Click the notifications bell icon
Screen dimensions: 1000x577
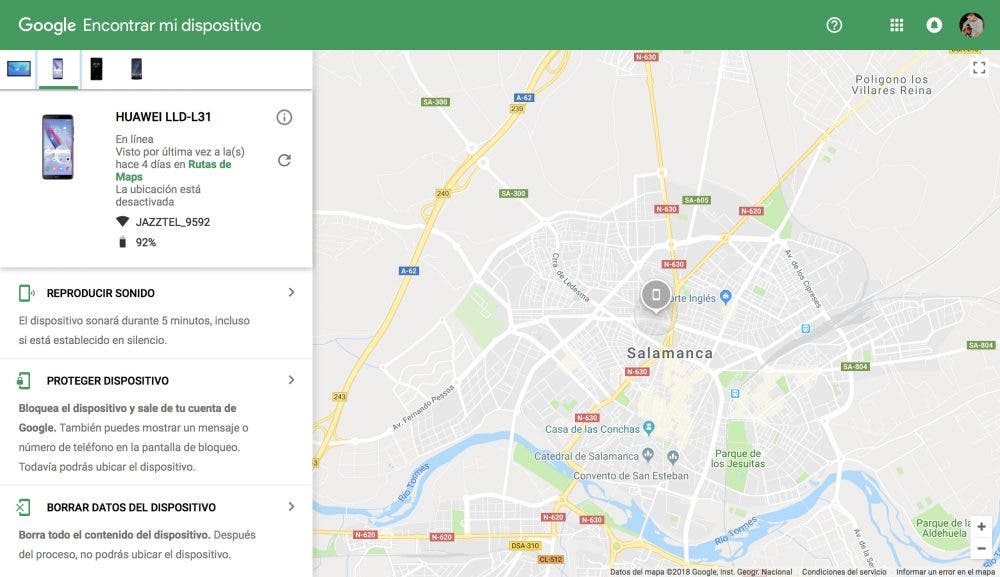pyautogui.click(x=934, y=25)
